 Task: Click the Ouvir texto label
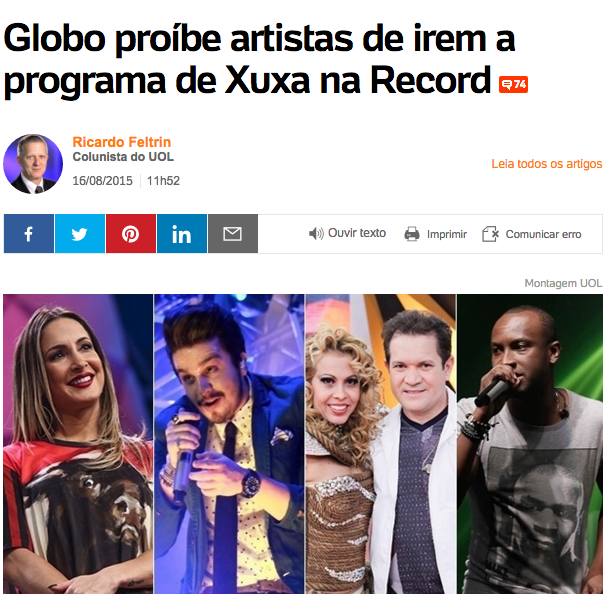(357, 233)
